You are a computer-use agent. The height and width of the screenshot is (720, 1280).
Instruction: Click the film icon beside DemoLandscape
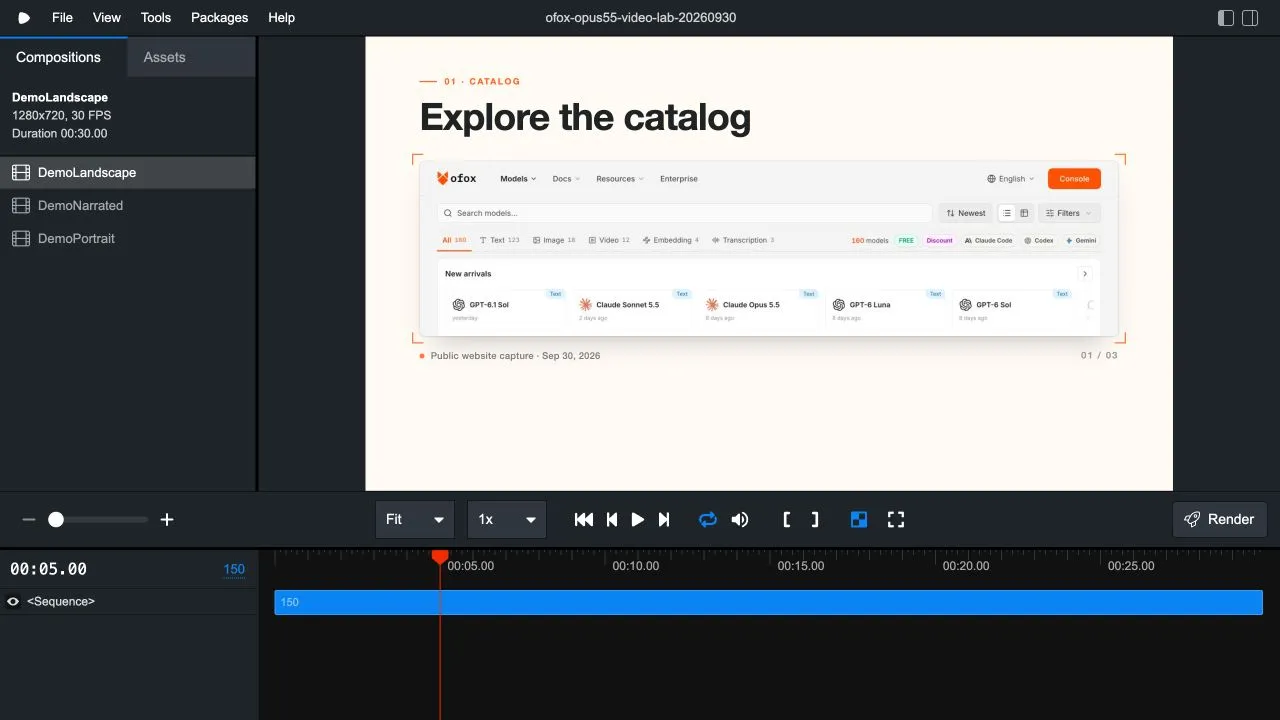click(20, 172)
